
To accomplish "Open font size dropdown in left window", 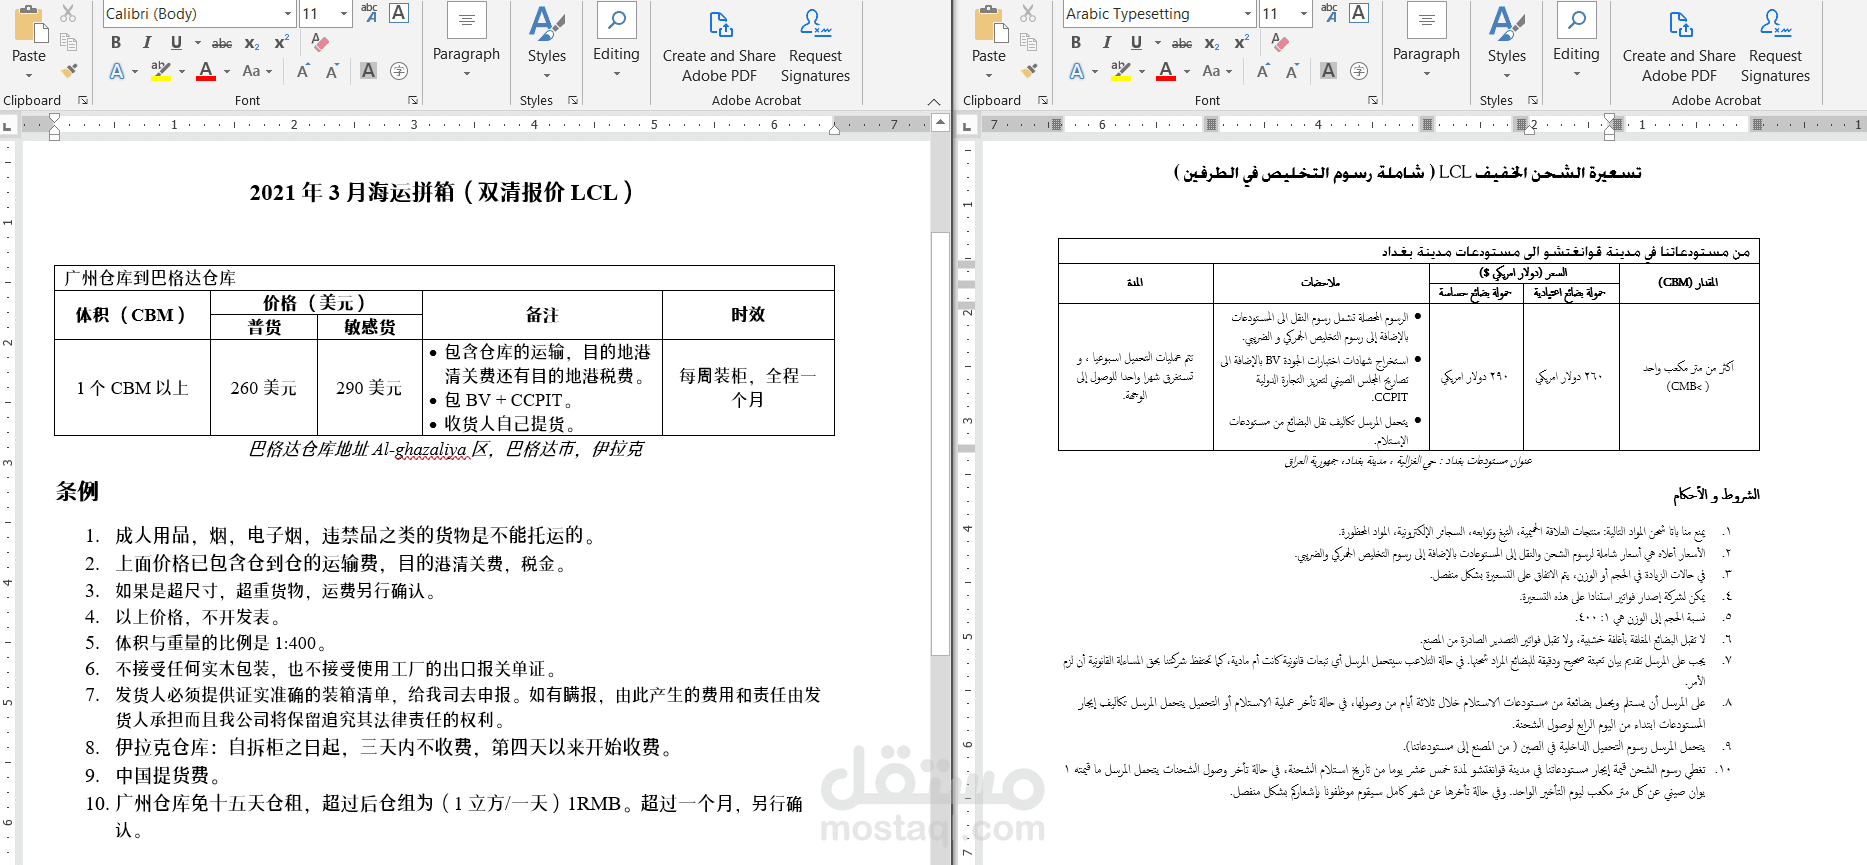I will click(x=344, y=14).
